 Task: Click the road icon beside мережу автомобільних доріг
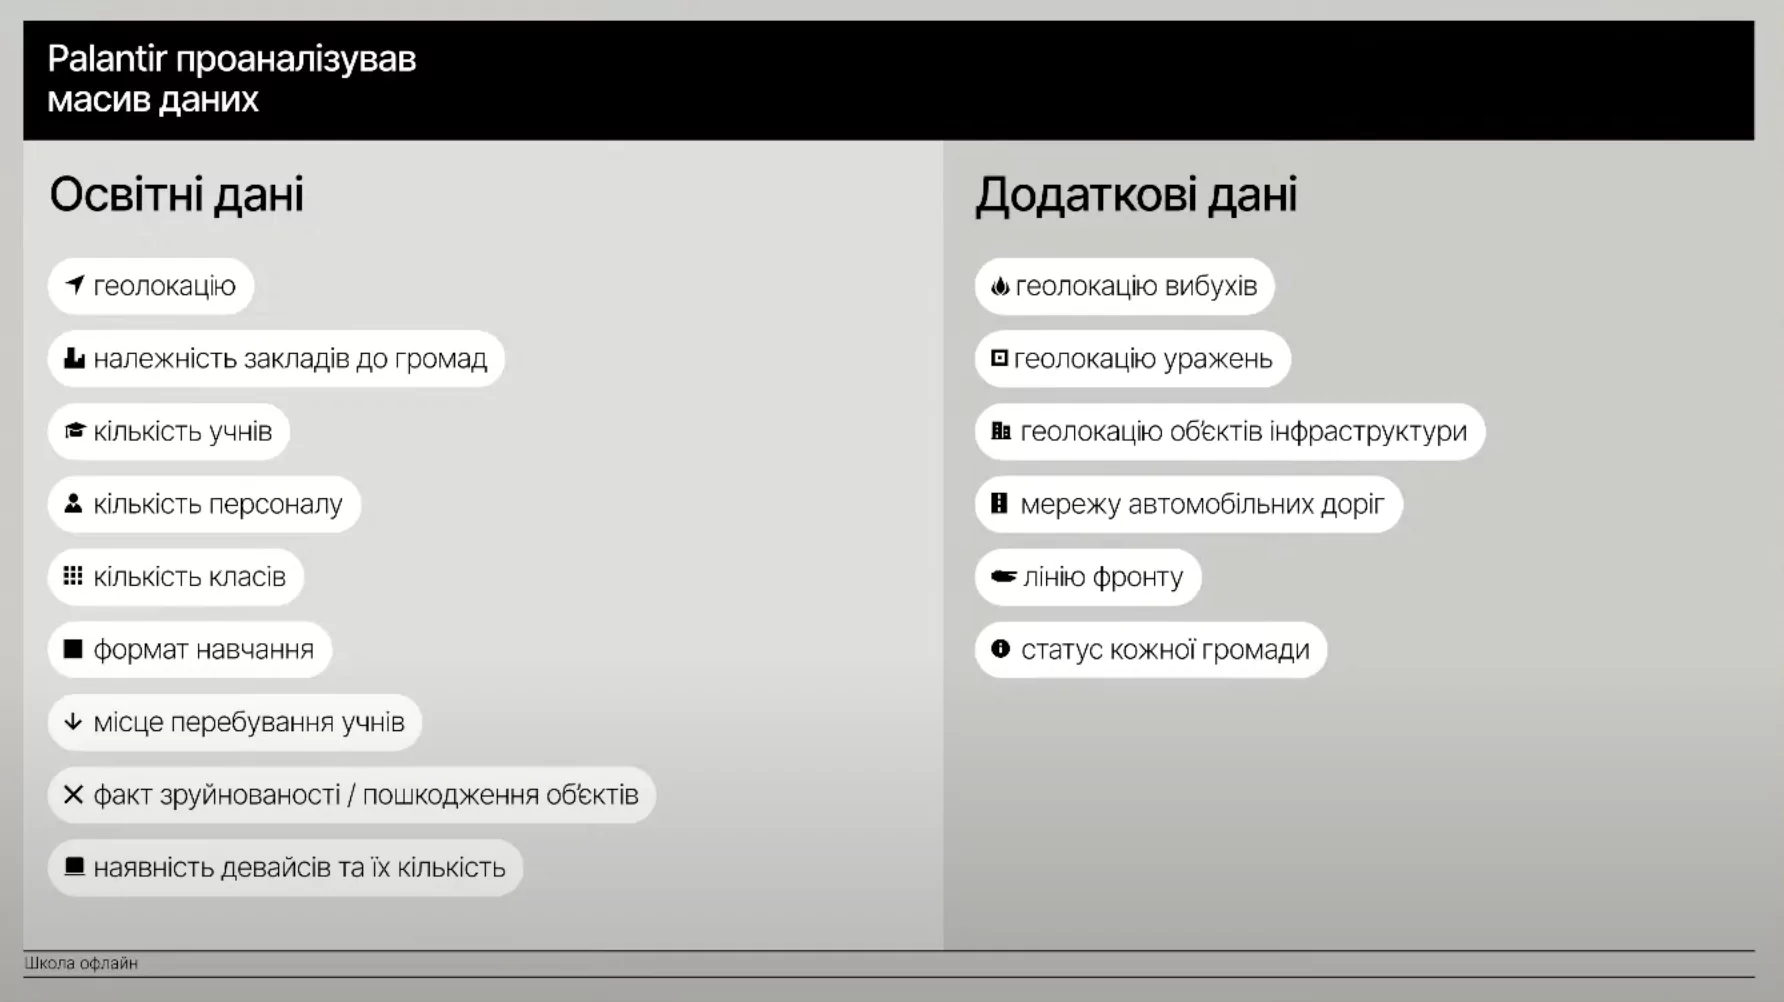coord(999,503)
